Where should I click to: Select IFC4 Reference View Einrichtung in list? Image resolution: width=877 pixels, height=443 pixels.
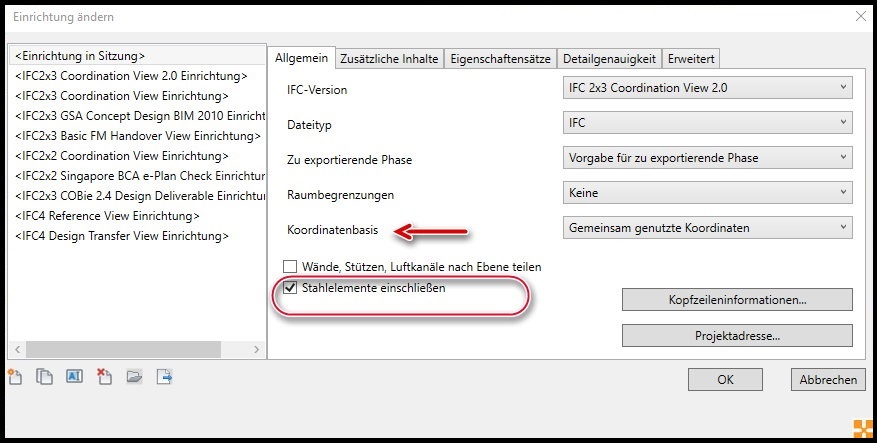[108, 216]
